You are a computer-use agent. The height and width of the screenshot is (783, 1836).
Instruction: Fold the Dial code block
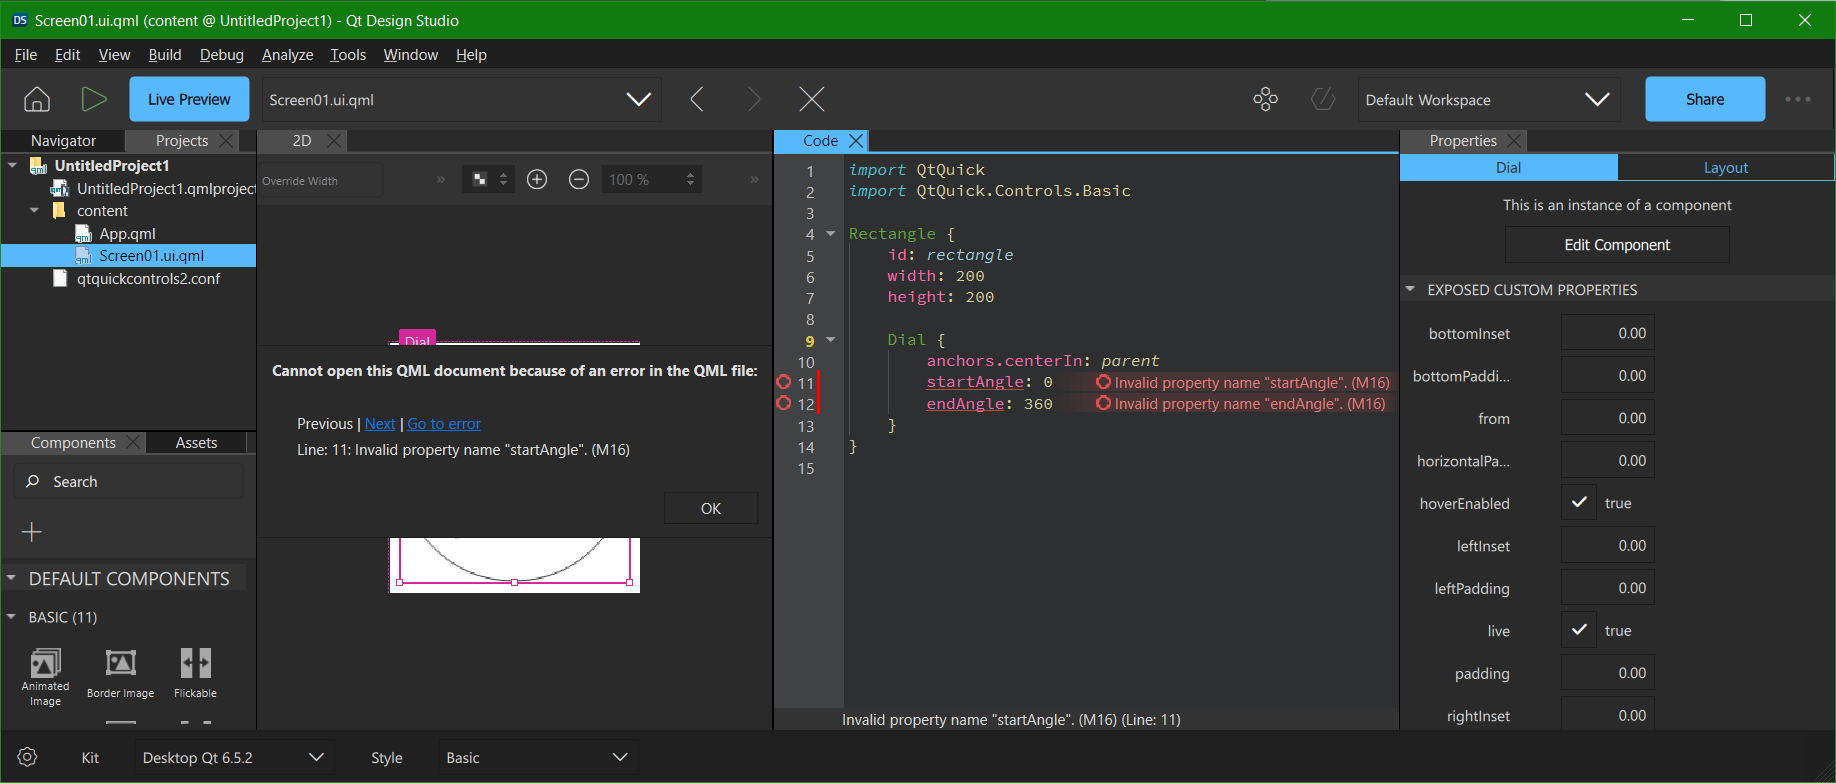coord(830,340)
